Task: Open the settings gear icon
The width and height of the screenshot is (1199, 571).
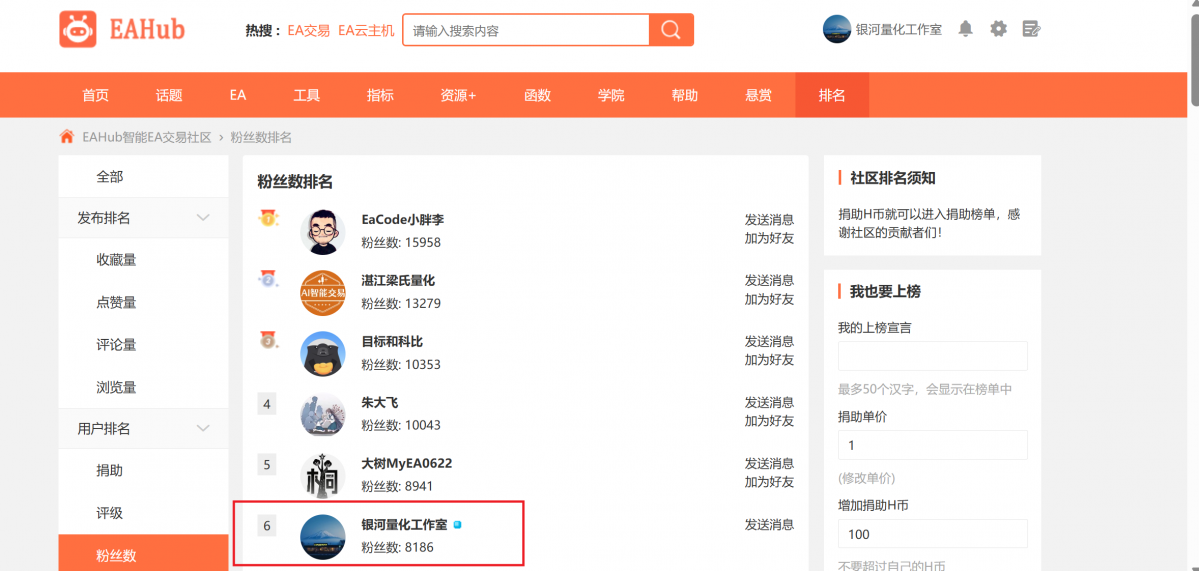Action: click(999, 30)
